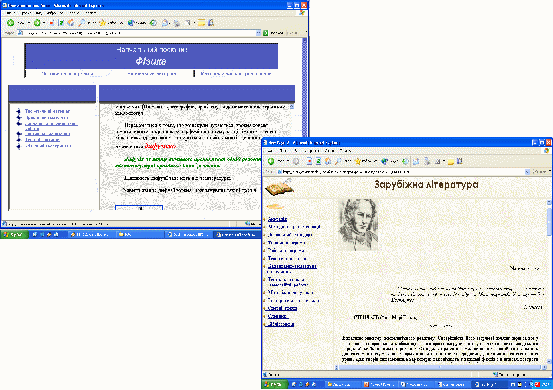Expand the address bar dropdown in the Physics window
The image size is (553, 390).
(x=258, y=33)
